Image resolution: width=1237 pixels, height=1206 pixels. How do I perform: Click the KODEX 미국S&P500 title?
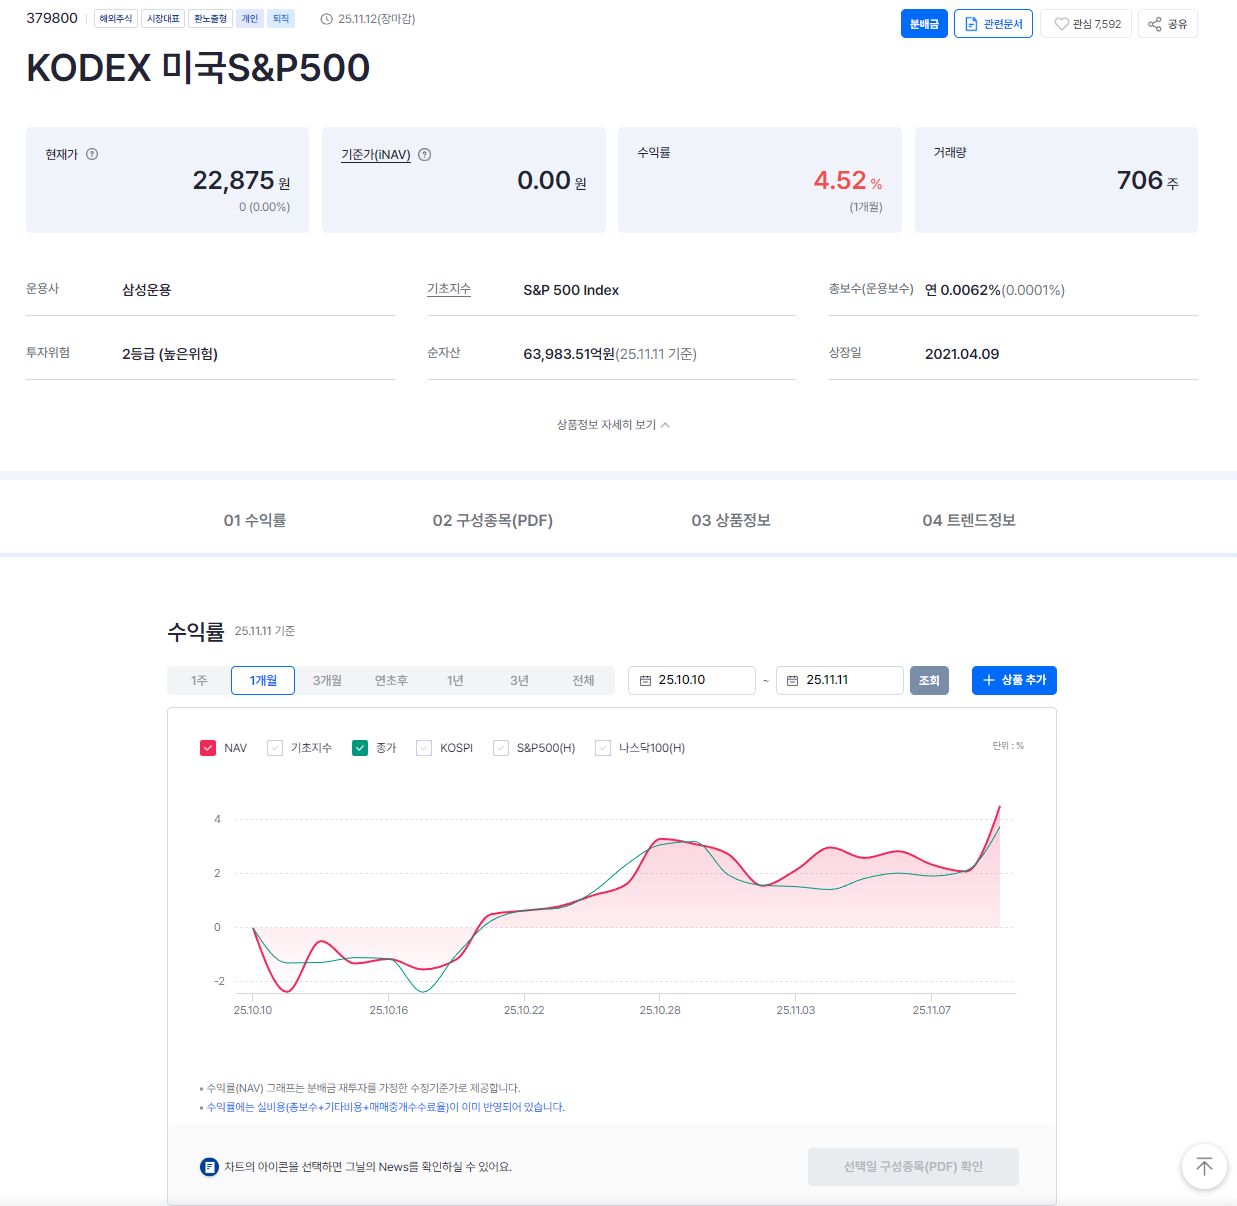pyautogui.click(x=198, y=68)
